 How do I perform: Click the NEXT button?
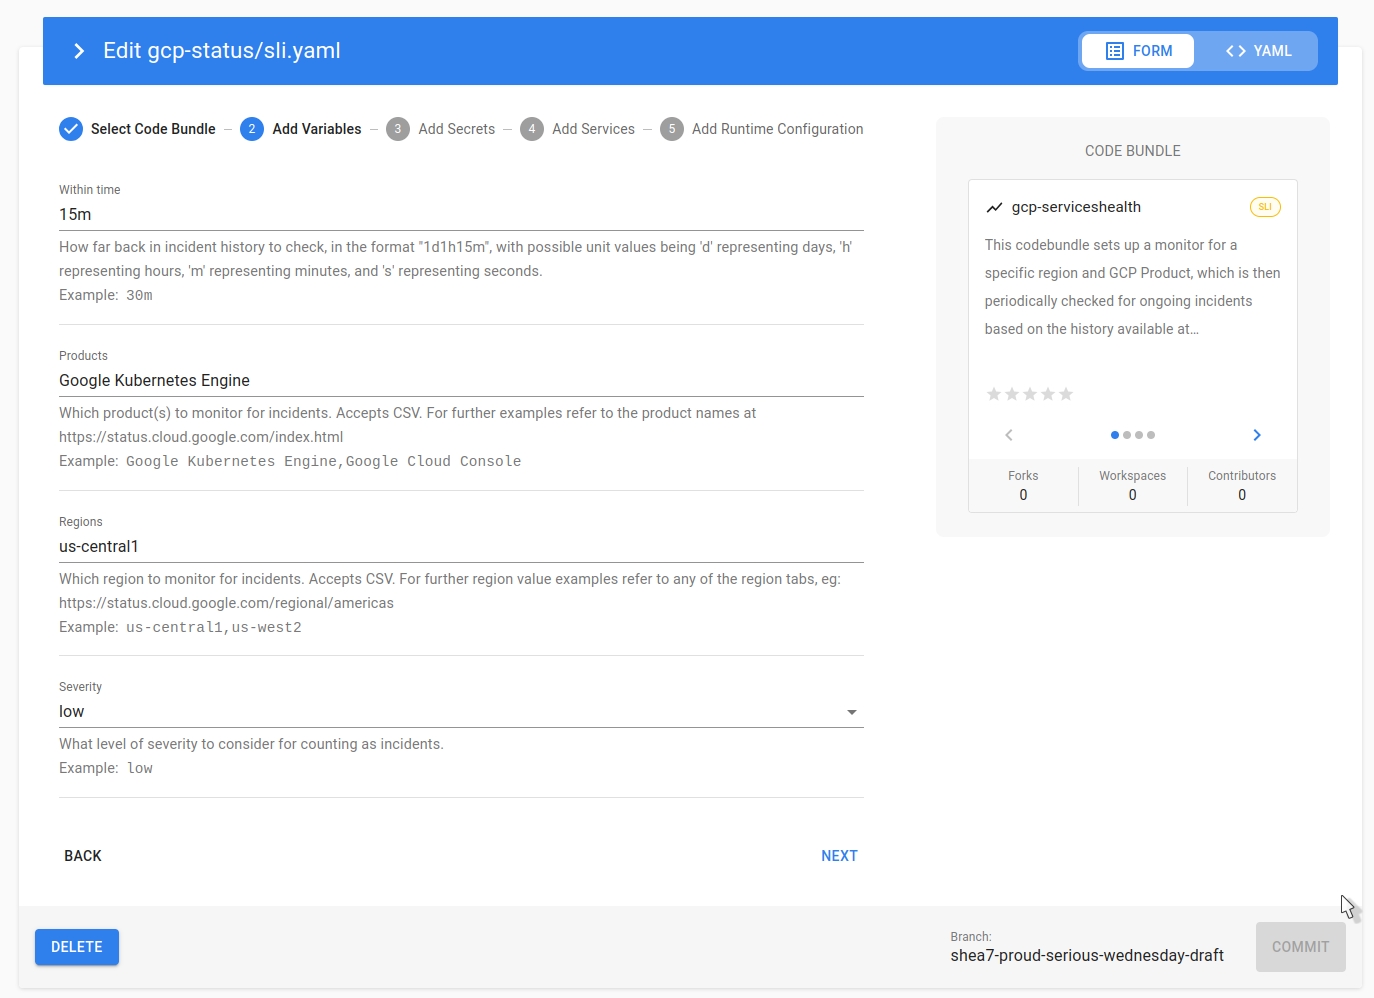(x=839, y=856)
